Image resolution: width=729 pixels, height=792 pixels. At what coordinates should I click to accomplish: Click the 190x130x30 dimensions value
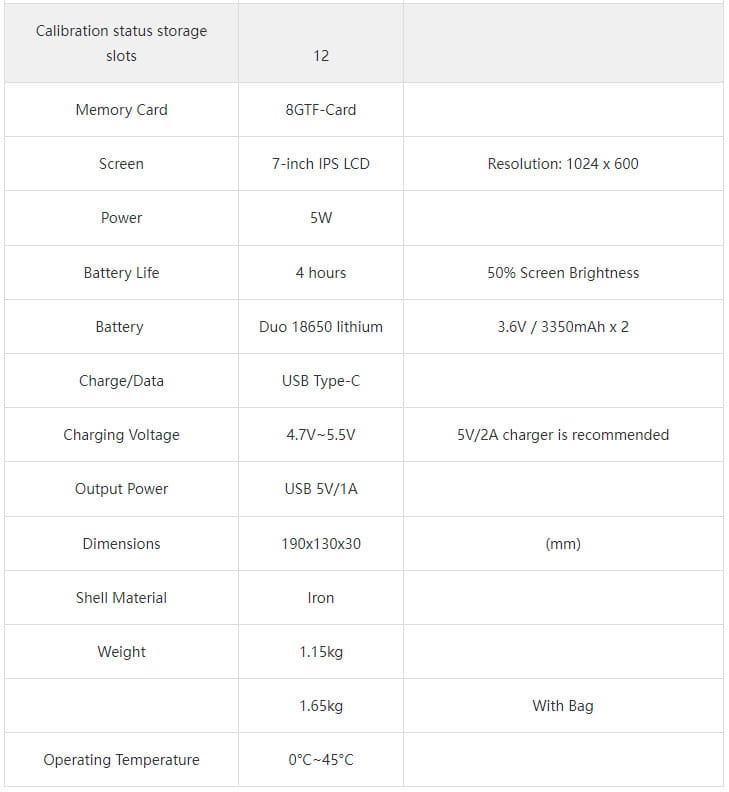point(320,544)
